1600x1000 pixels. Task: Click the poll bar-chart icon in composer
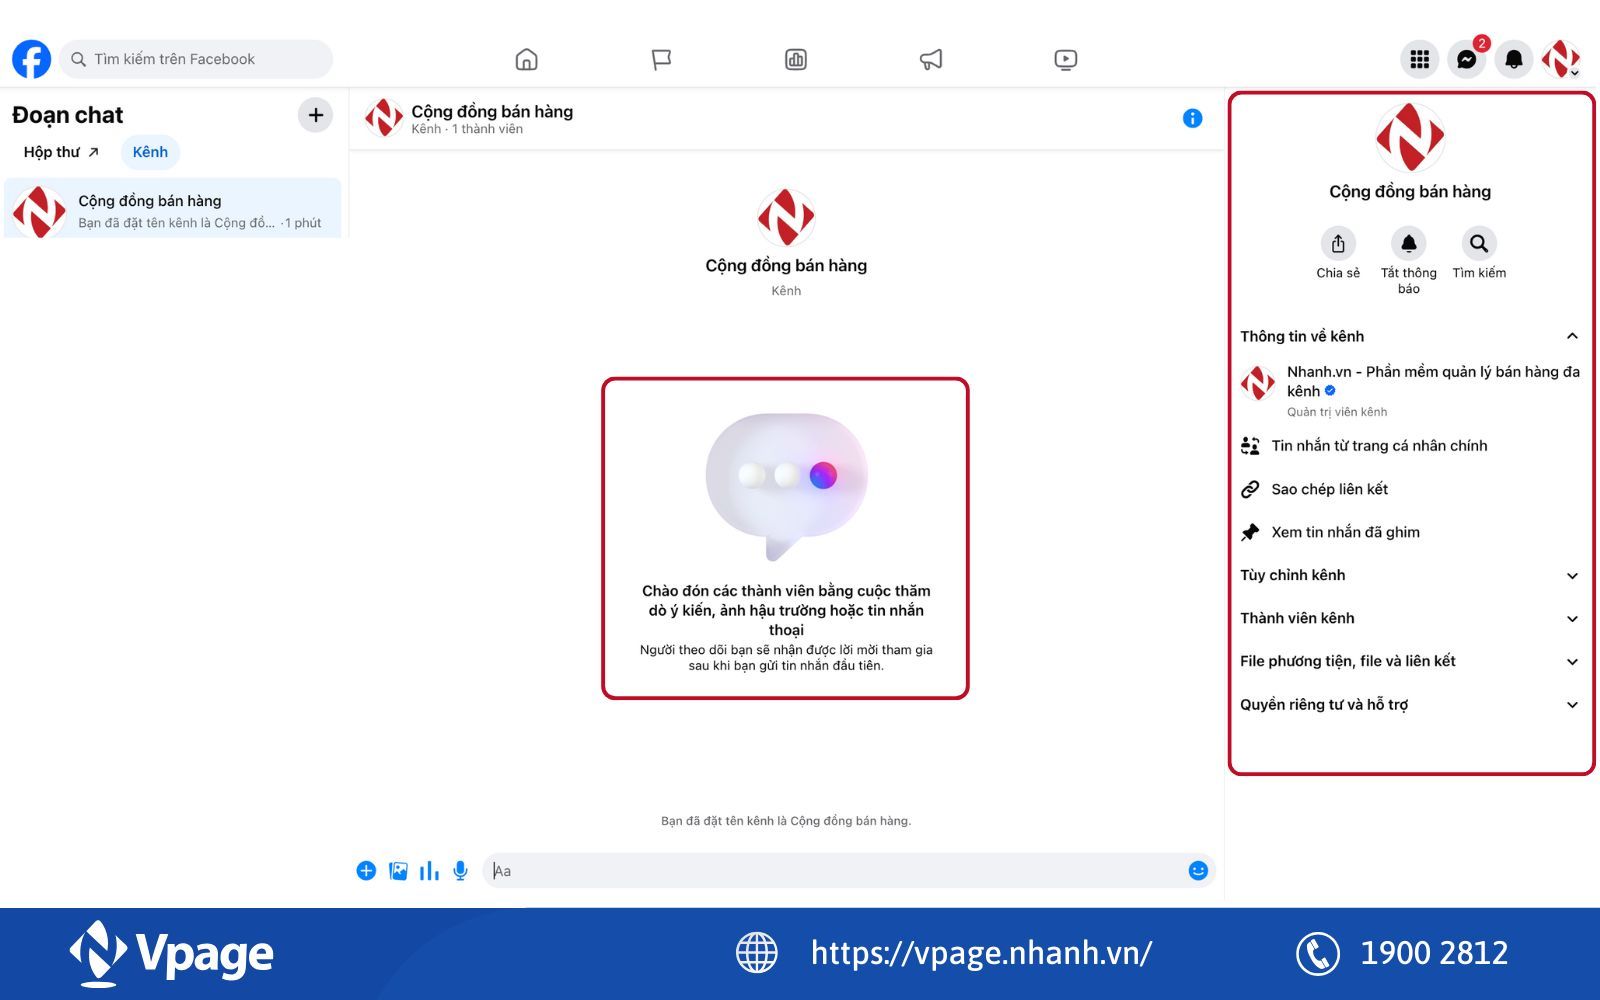(429, 871)
